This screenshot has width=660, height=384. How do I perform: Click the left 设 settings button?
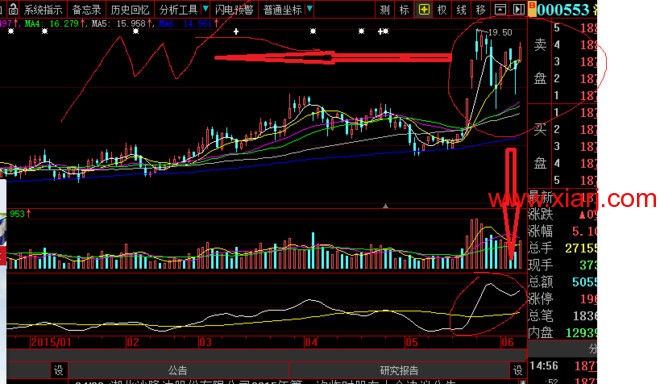tap(59, 370)
